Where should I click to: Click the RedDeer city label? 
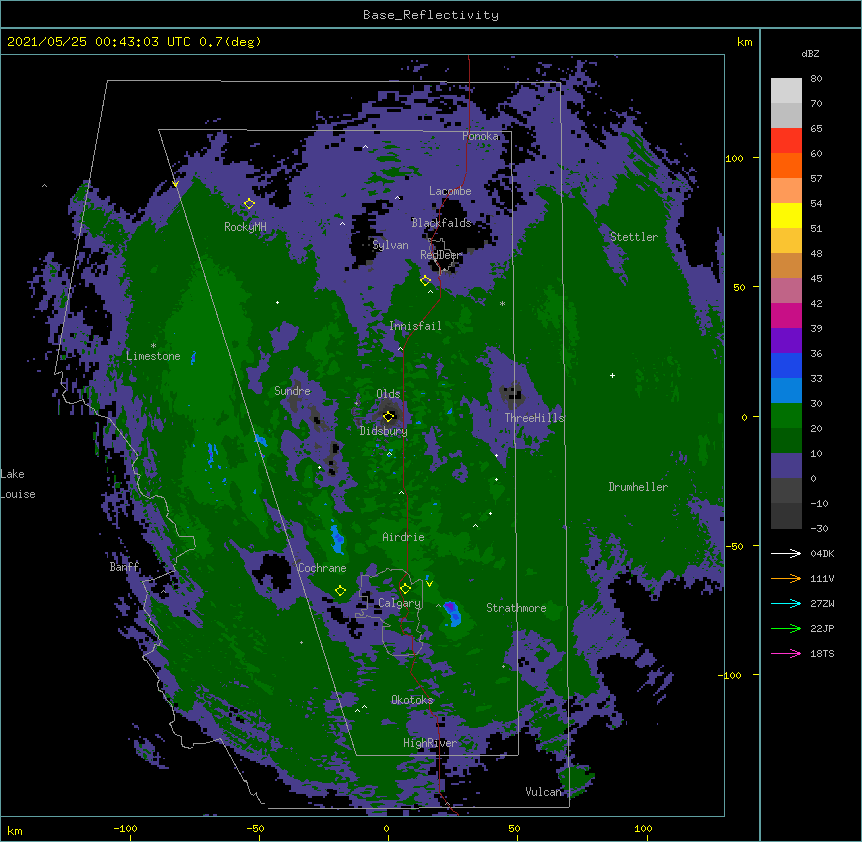(x=441, y=255)
